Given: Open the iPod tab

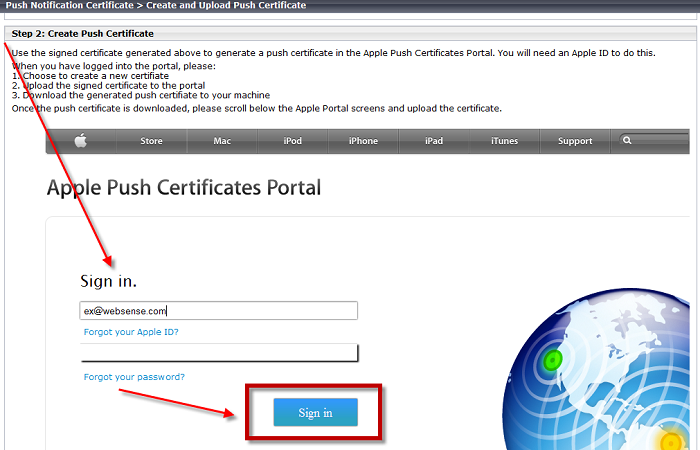Looking at the screenshot, I should tap(292, 141).
